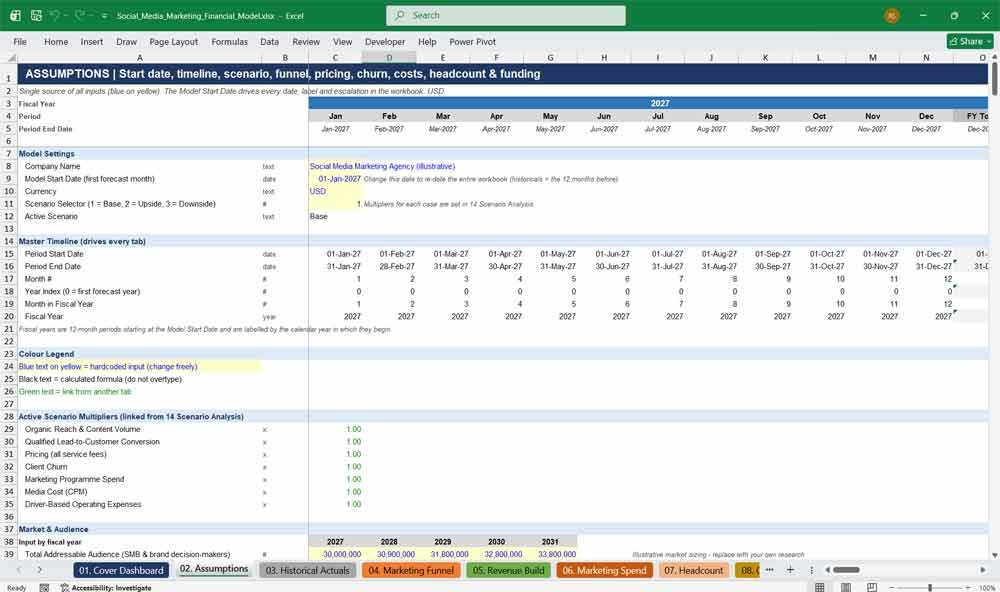Click into the Search box
Image resolution: width=1000 pixels, height=592 pixels.
[506, 15]
